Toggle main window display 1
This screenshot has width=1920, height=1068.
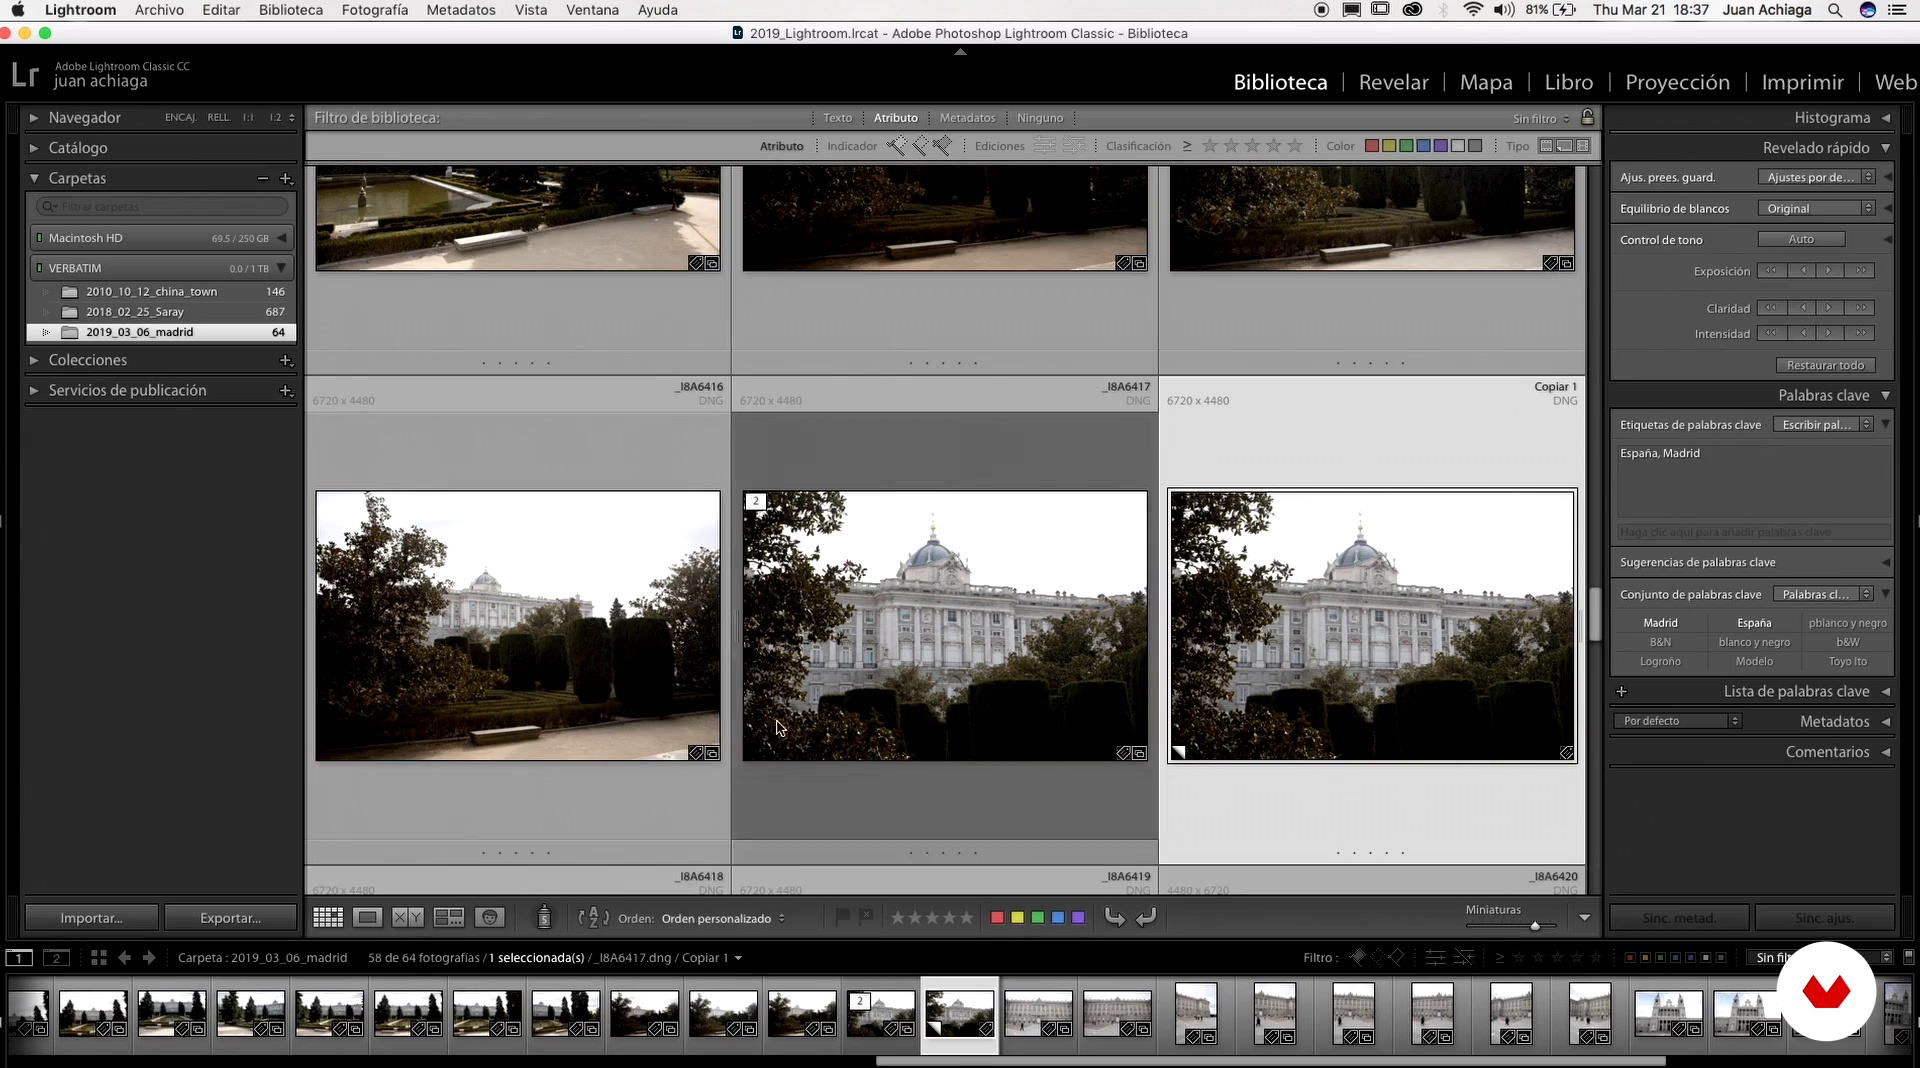(x=19, y=957)
